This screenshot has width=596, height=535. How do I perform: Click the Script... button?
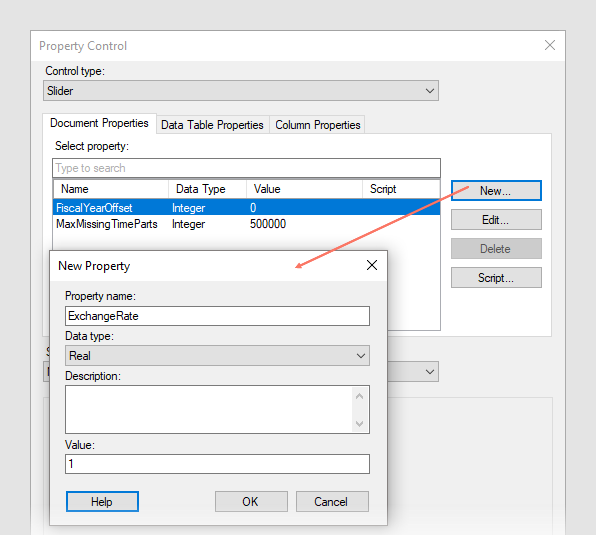pyautogui.click(x=496, y=278)
